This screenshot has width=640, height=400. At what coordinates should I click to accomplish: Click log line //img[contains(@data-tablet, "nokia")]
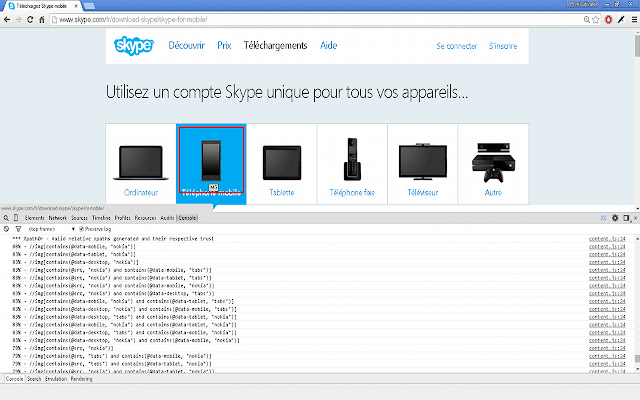[x=74, y=254]
